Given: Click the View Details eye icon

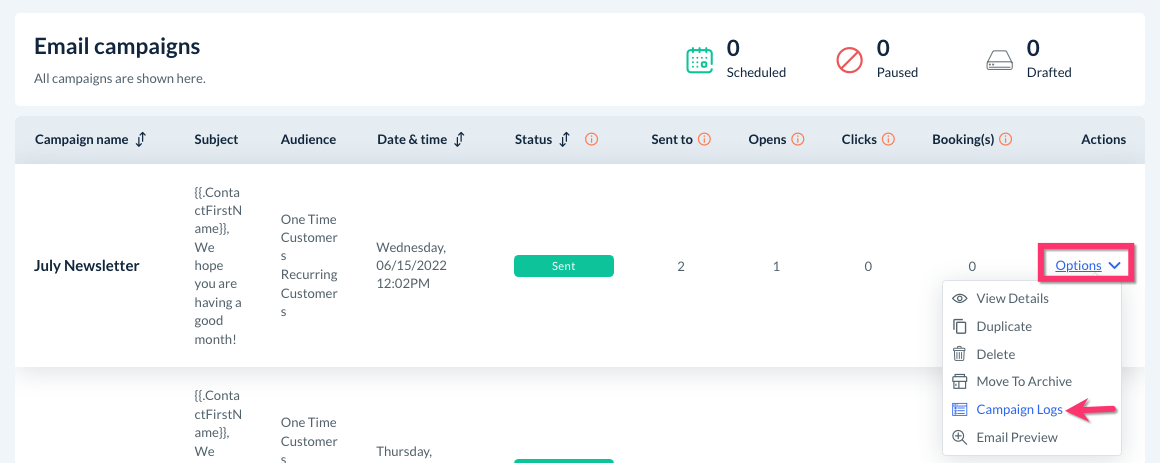Looking at the screenshot, I should [960, 299].
